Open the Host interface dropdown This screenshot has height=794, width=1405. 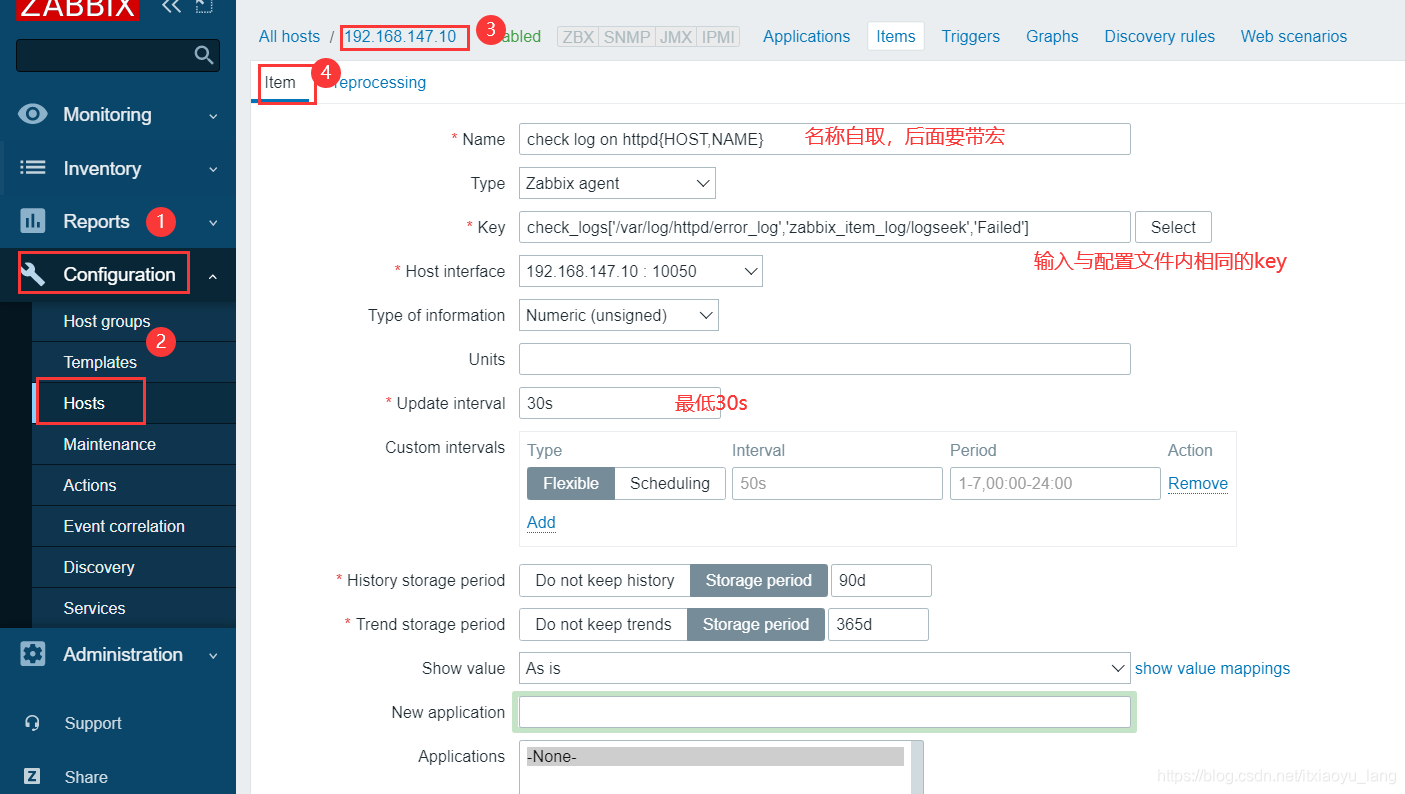click(x=641, y=271)
